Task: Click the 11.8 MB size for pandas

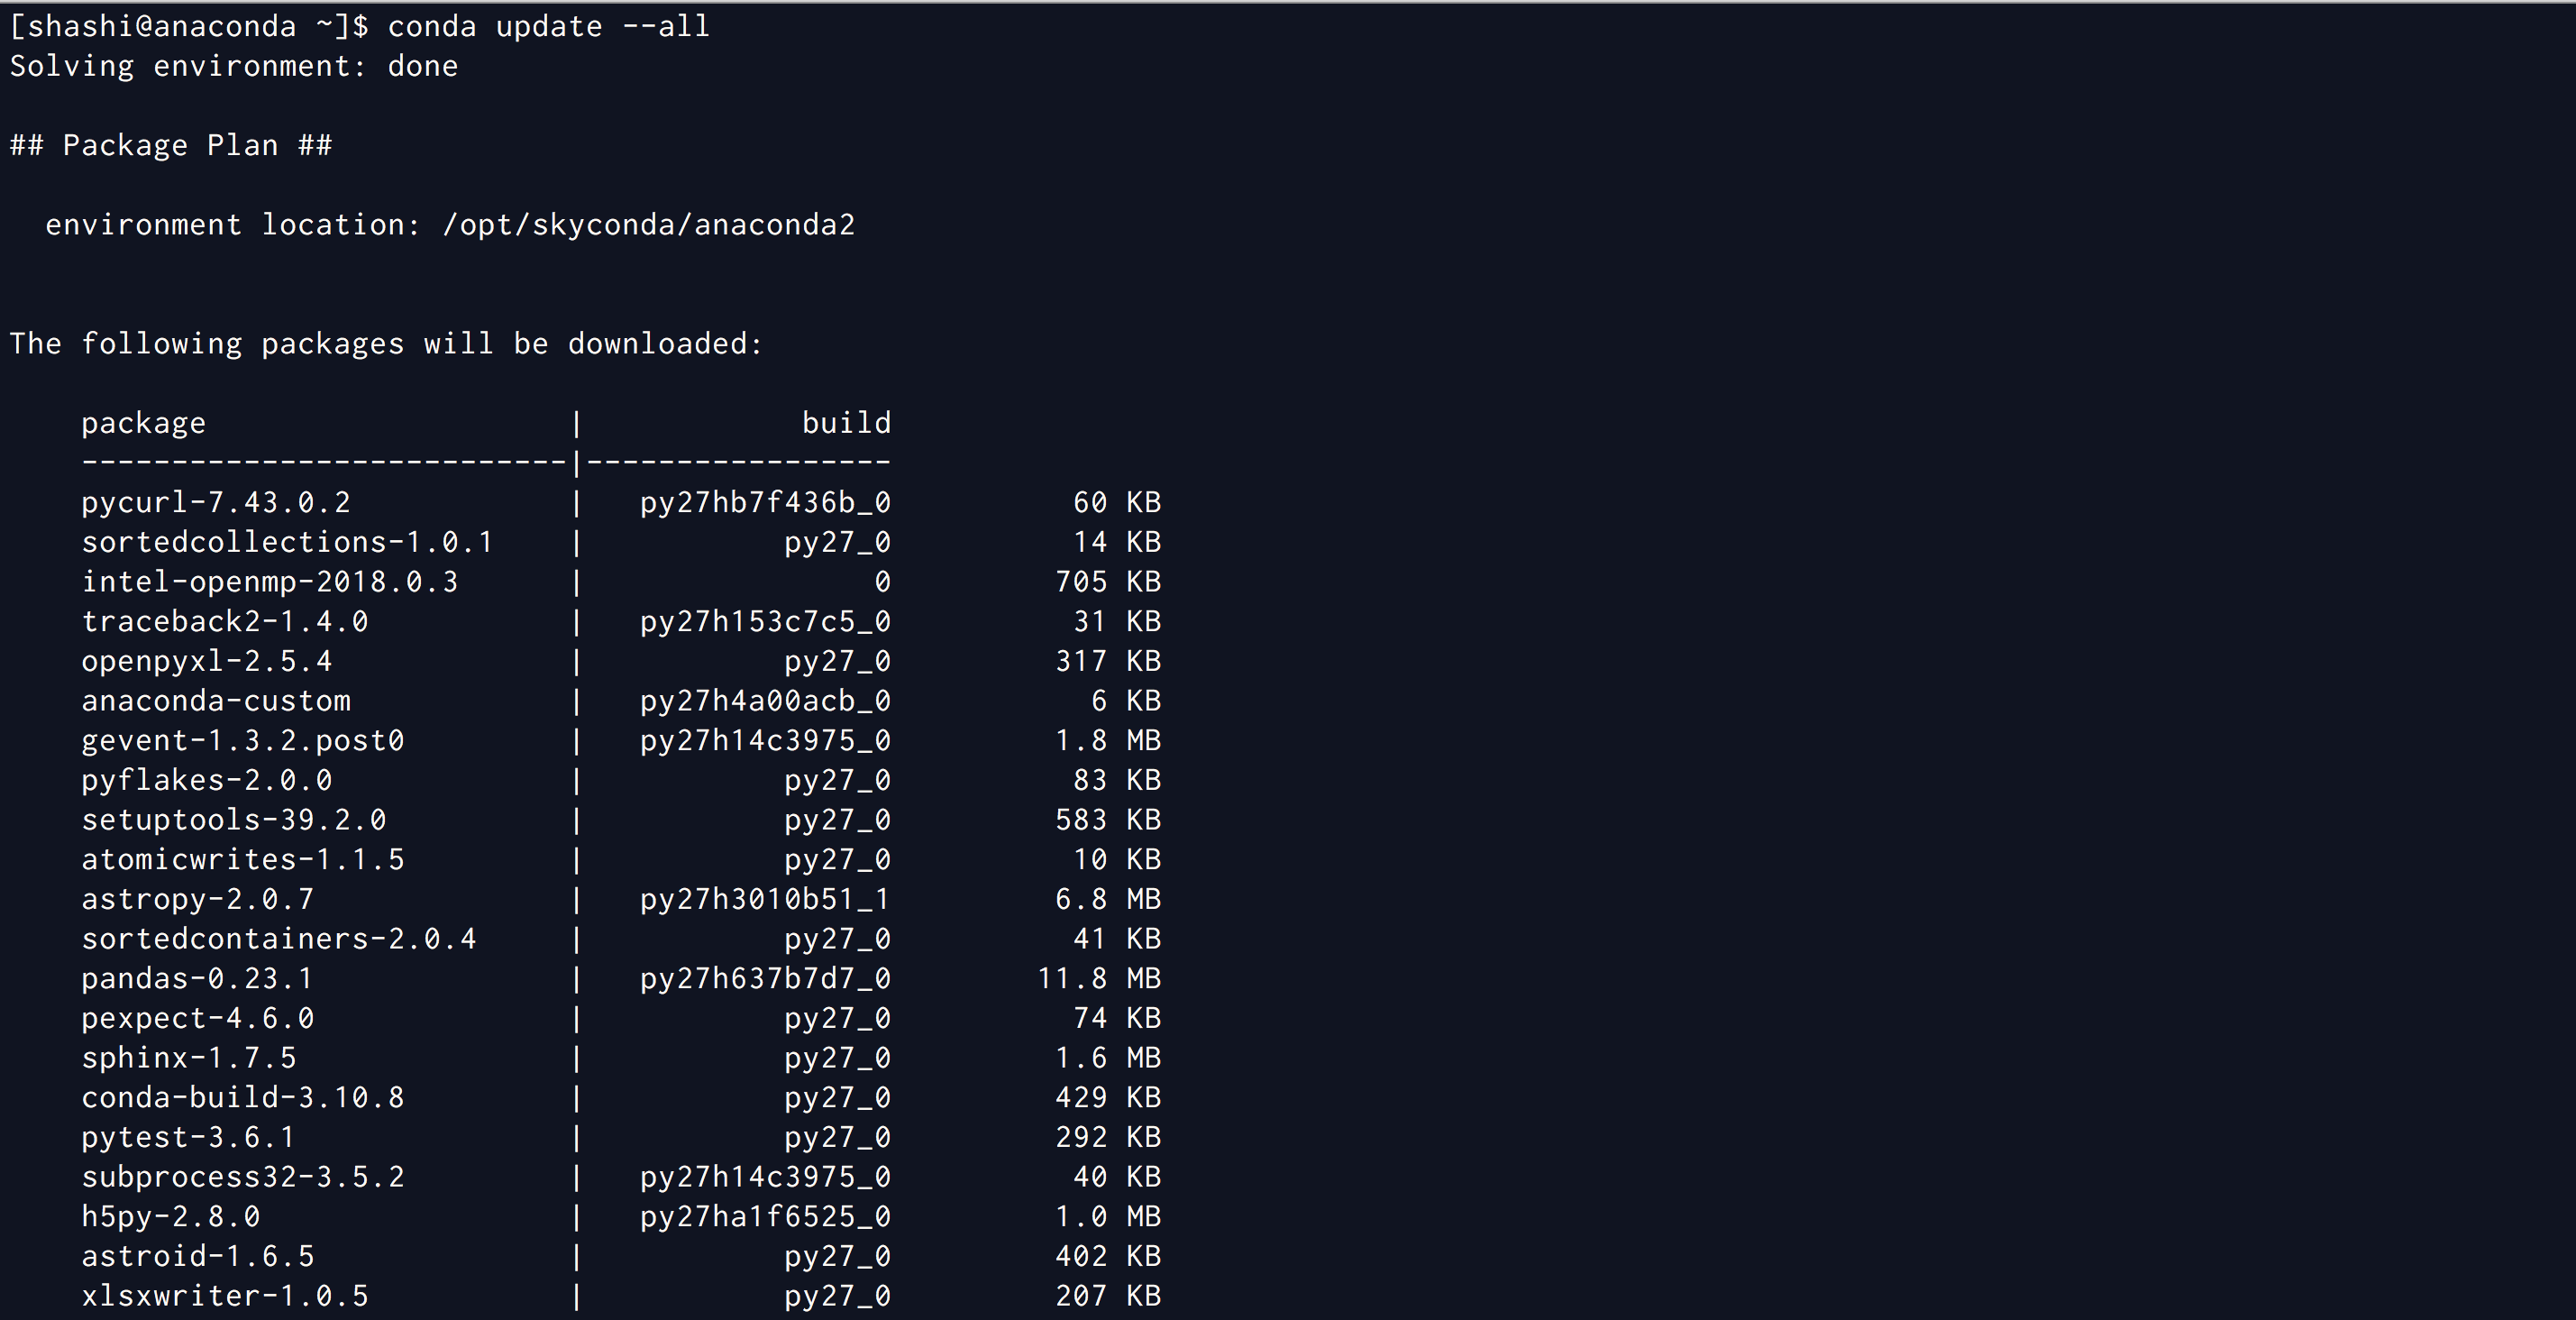Action: click(x=1098, y=978)
